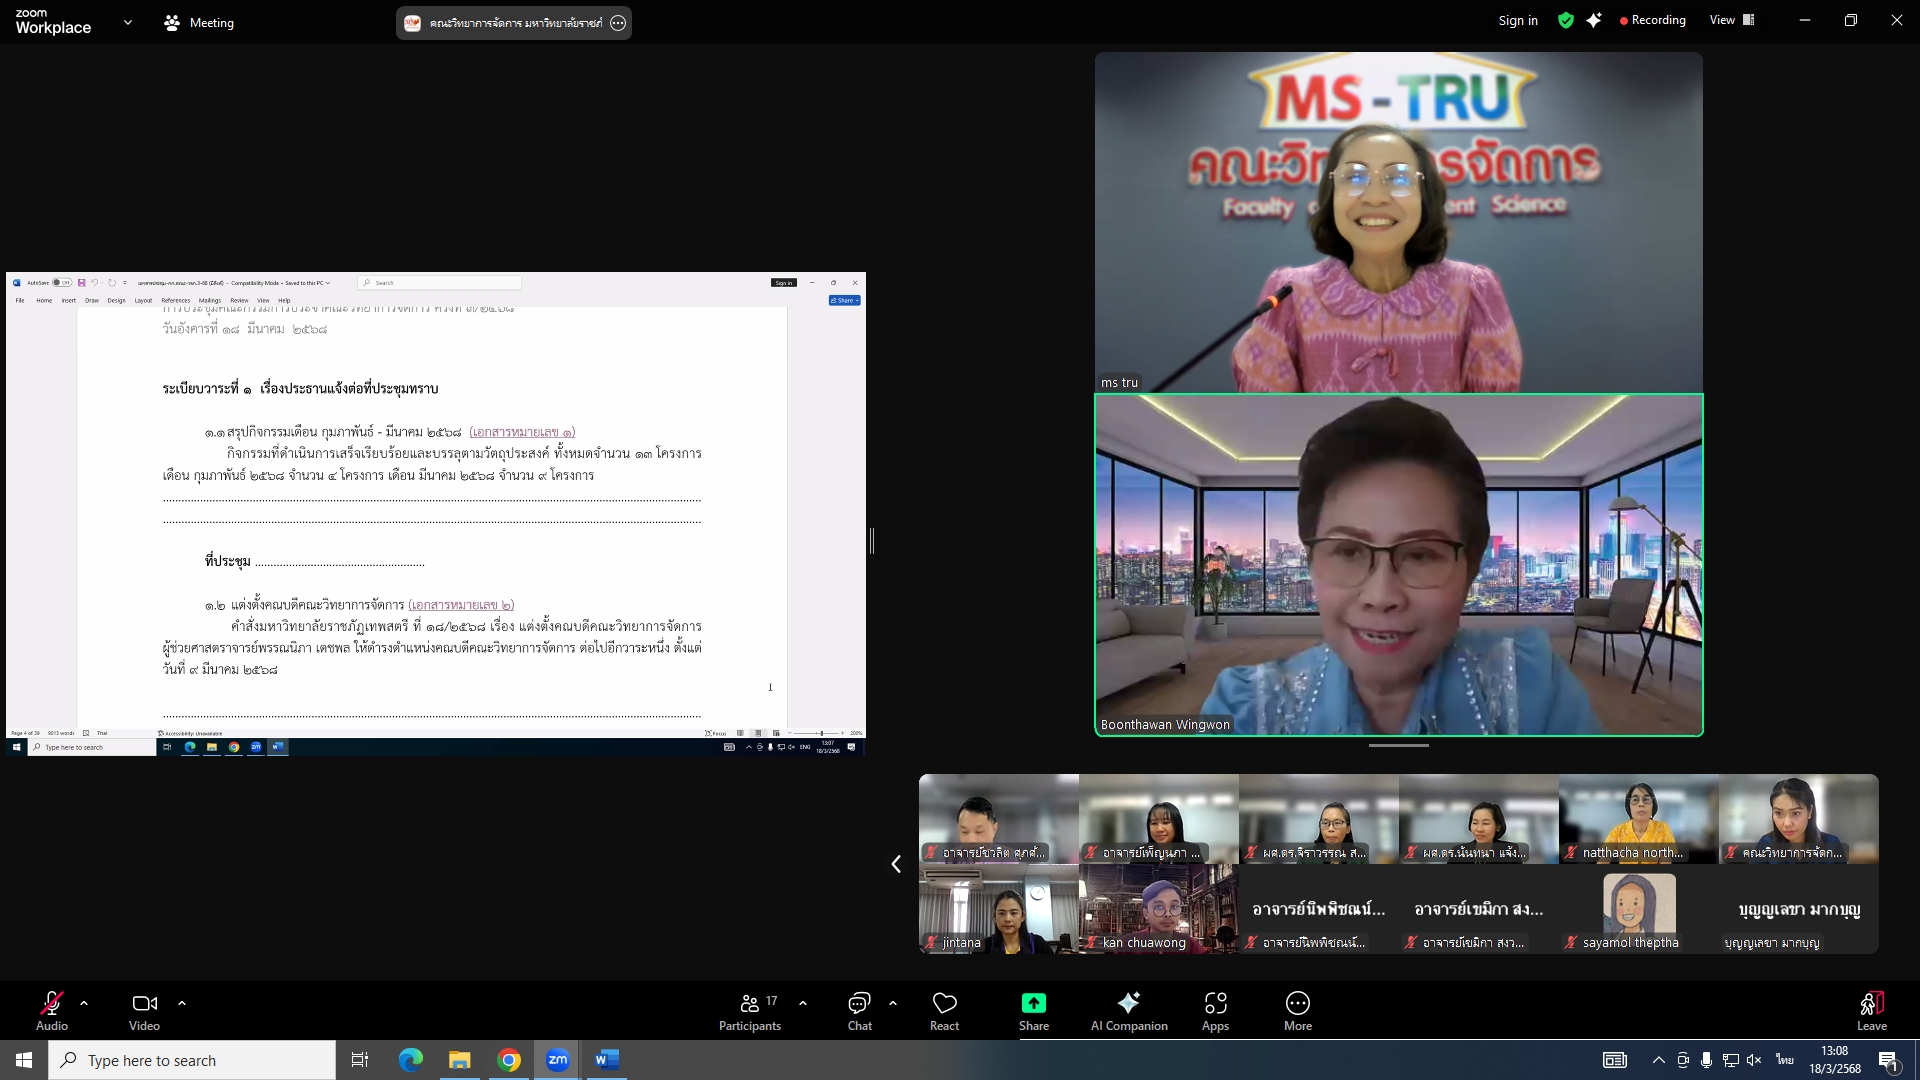Open the Participants list
The width and height of the screenshot is (1920, 1080).
click(x=750, y=1010)
